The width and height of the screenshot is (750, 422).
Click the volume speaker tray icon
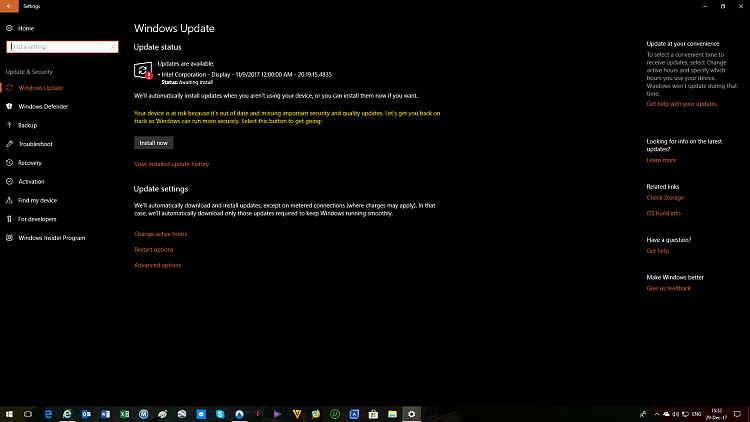pyautogui.click(x=675, y=414)
